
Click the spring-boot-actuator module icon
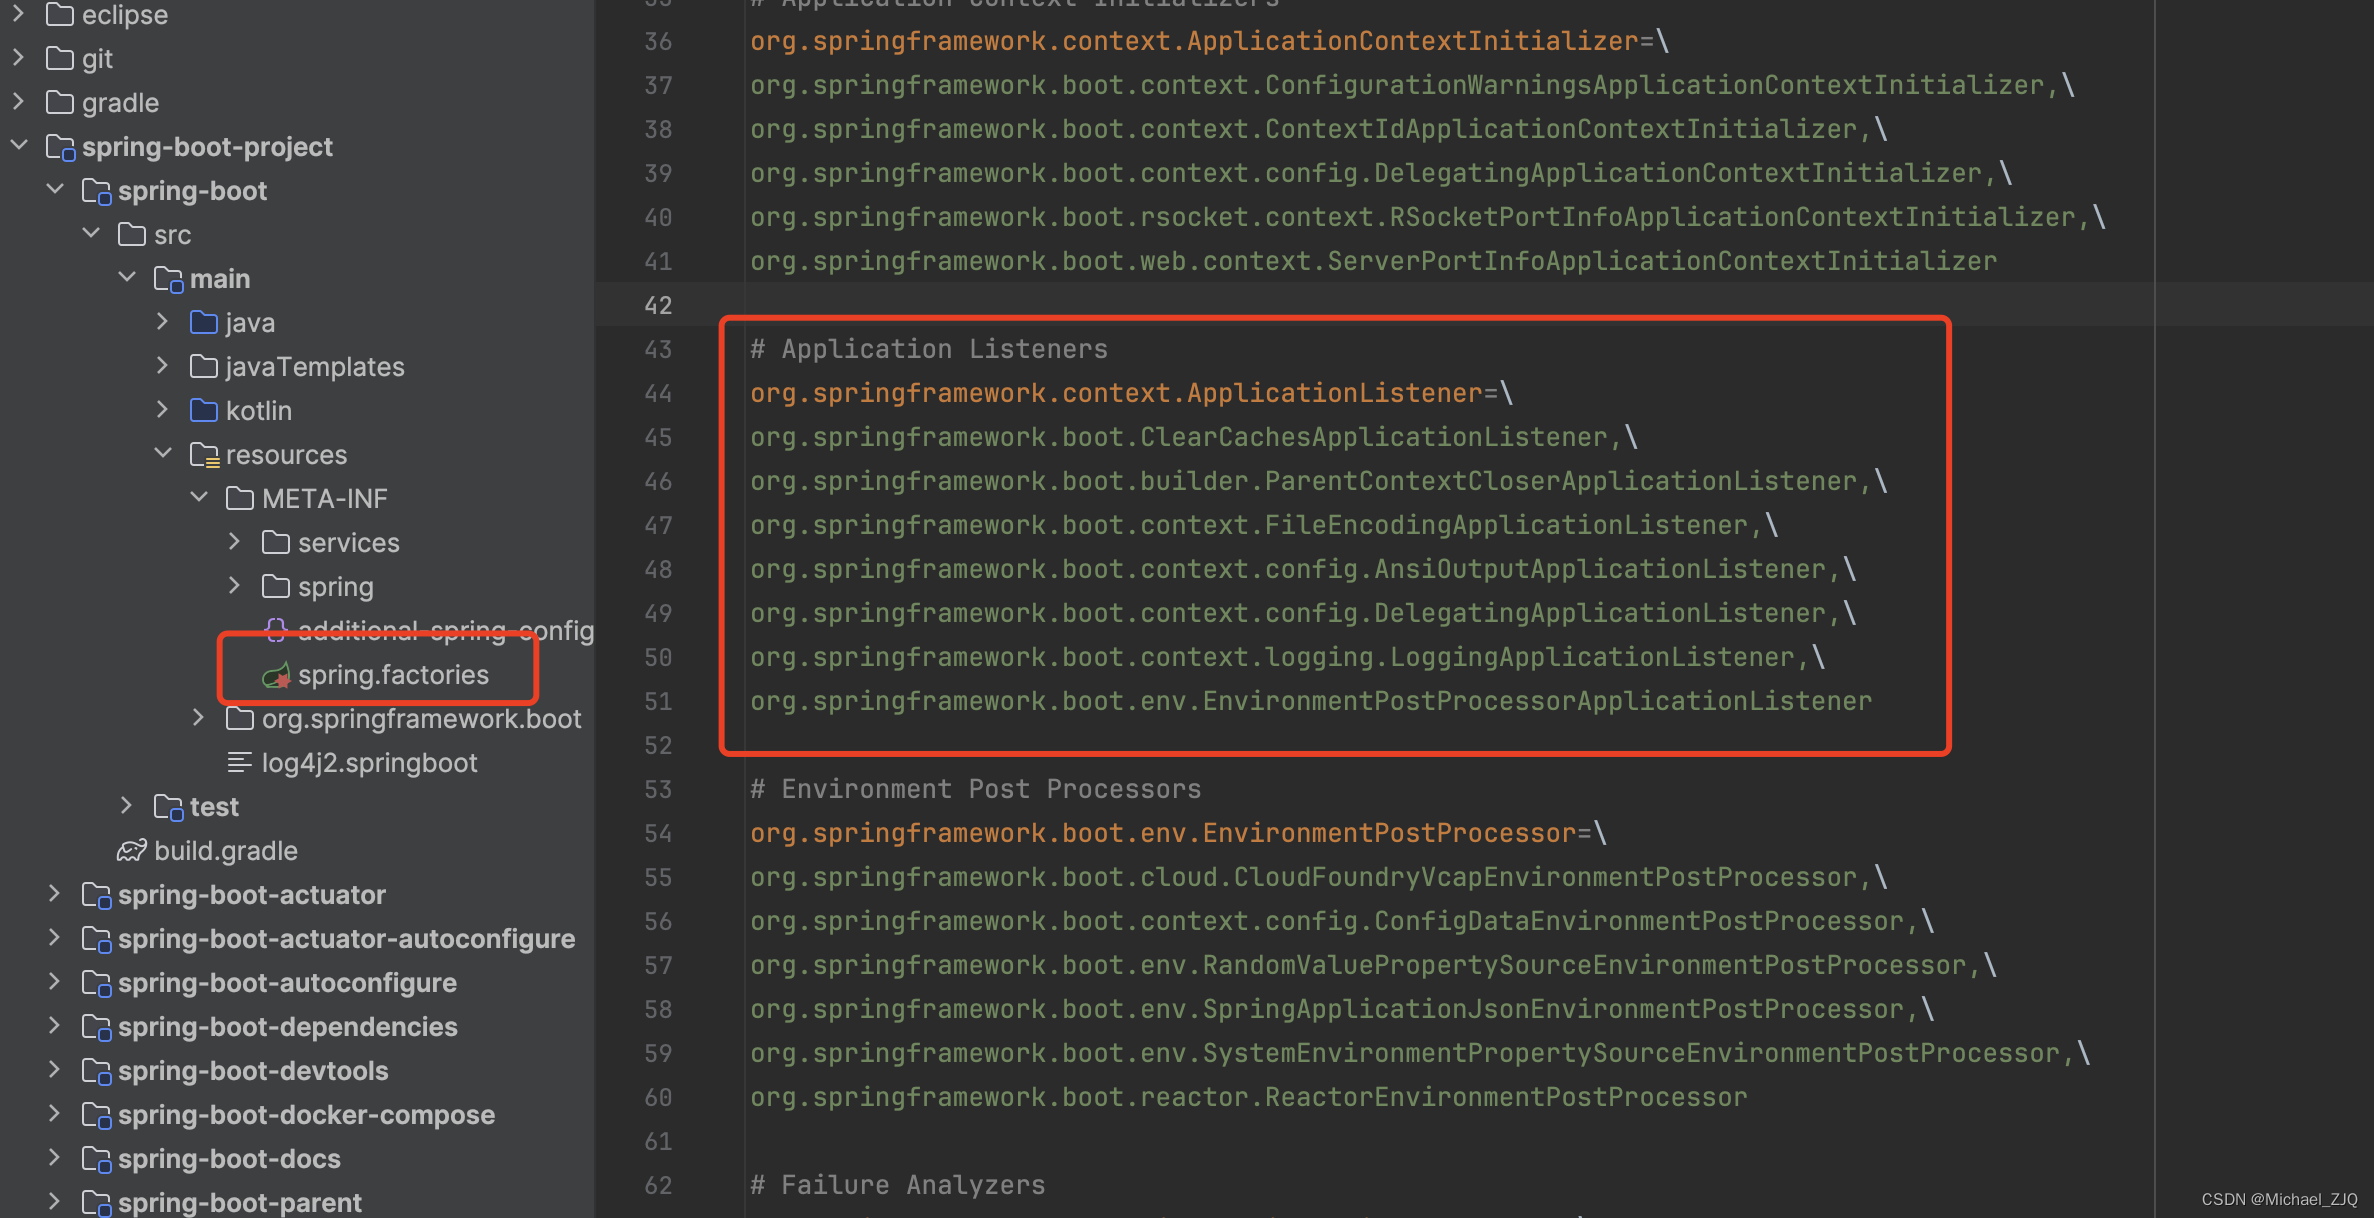tap(97, 895)
